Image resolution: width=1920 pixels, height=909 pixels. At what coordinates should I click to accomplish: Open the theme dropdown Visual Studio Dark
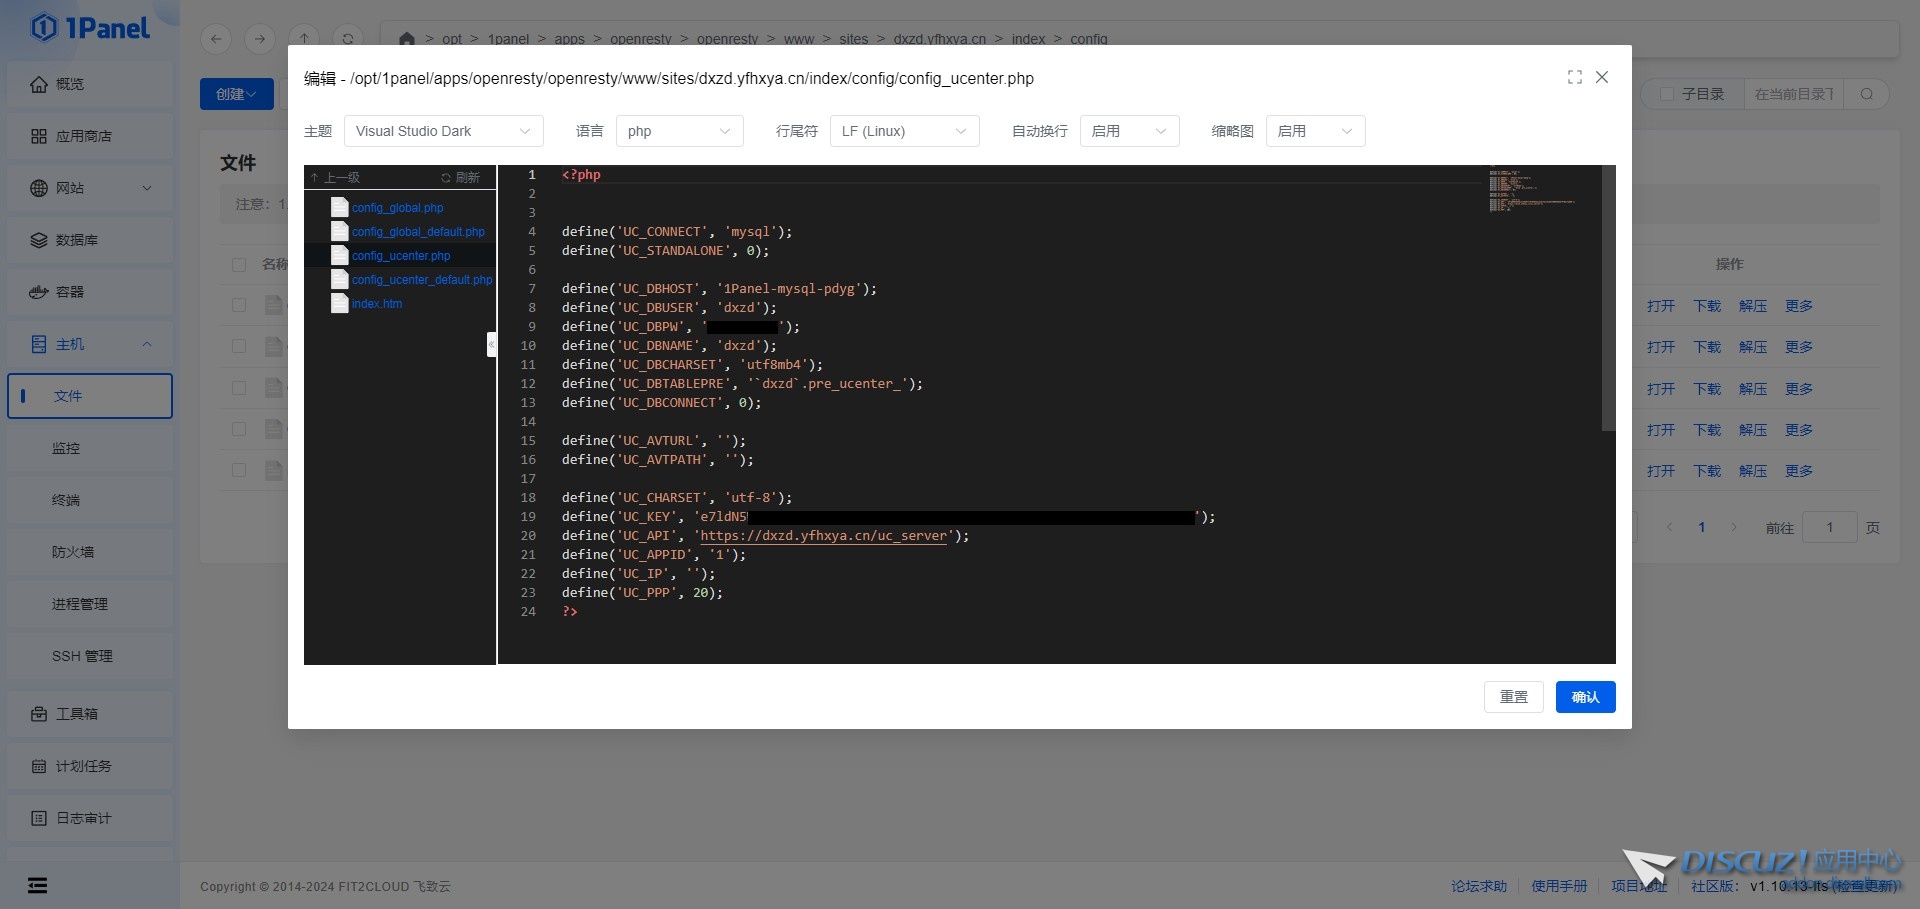pos(444,131)
